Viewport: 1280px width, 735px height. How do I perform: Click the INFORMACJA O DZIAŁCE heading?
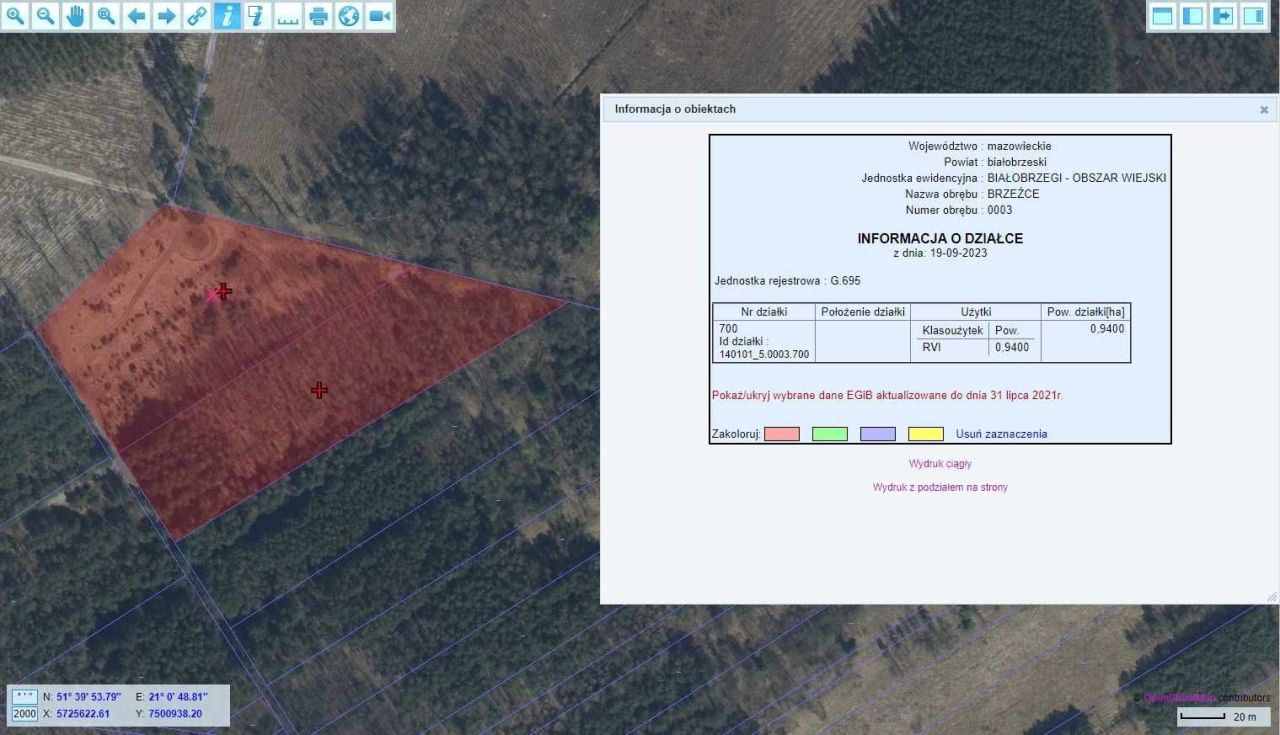[x=940, y=239]
